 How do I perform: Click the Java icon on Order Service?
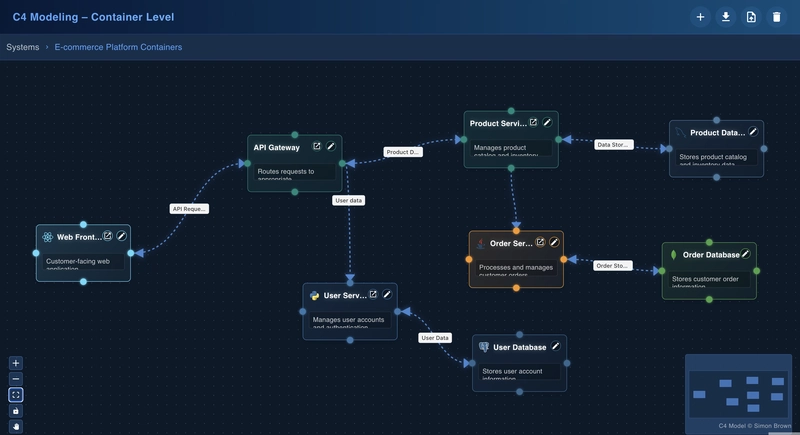pos(481,243)
